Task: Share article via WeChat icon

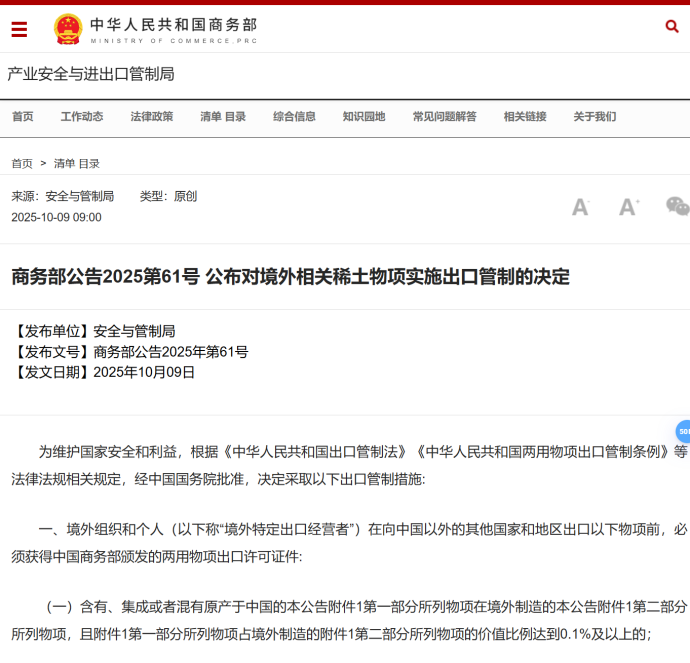Action: 677,206
